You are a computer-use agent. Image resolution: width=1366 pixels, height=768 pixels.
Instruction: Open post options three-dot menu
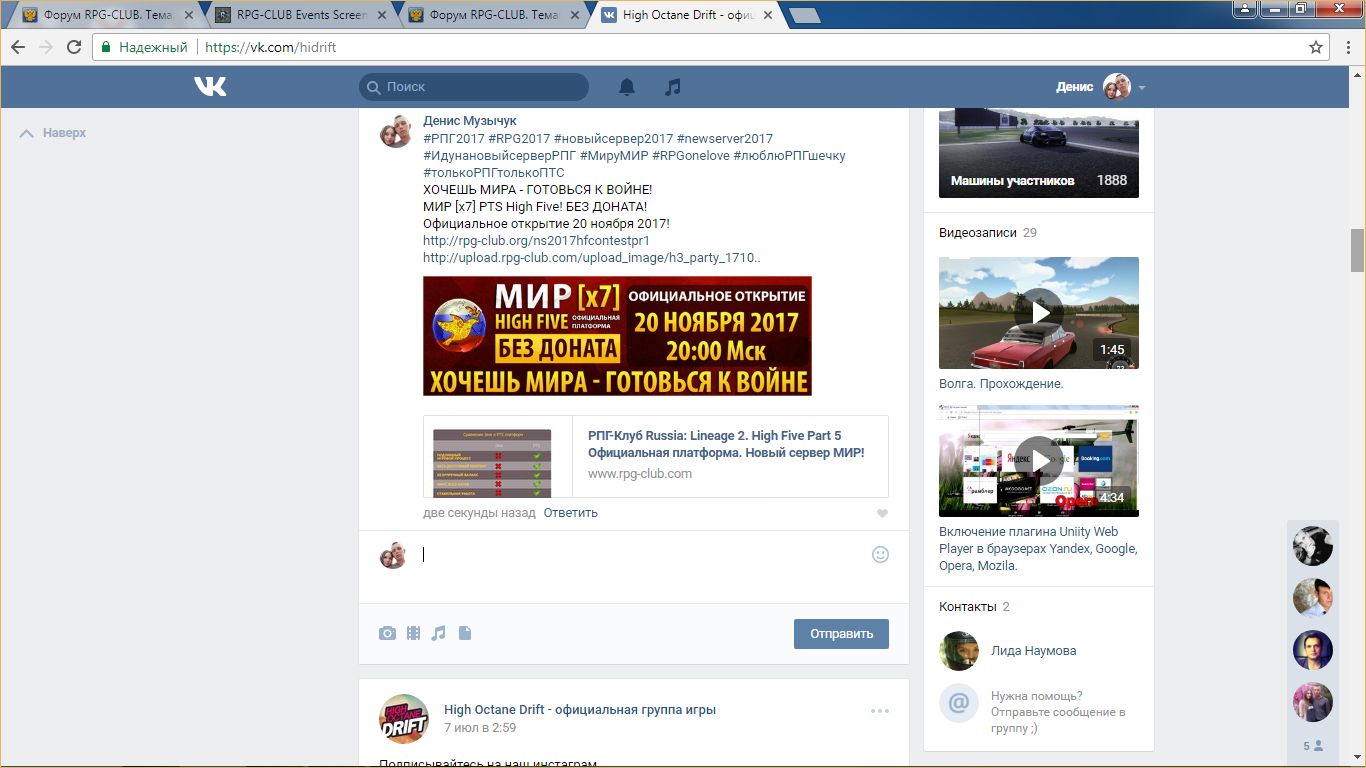click(880, 711)
